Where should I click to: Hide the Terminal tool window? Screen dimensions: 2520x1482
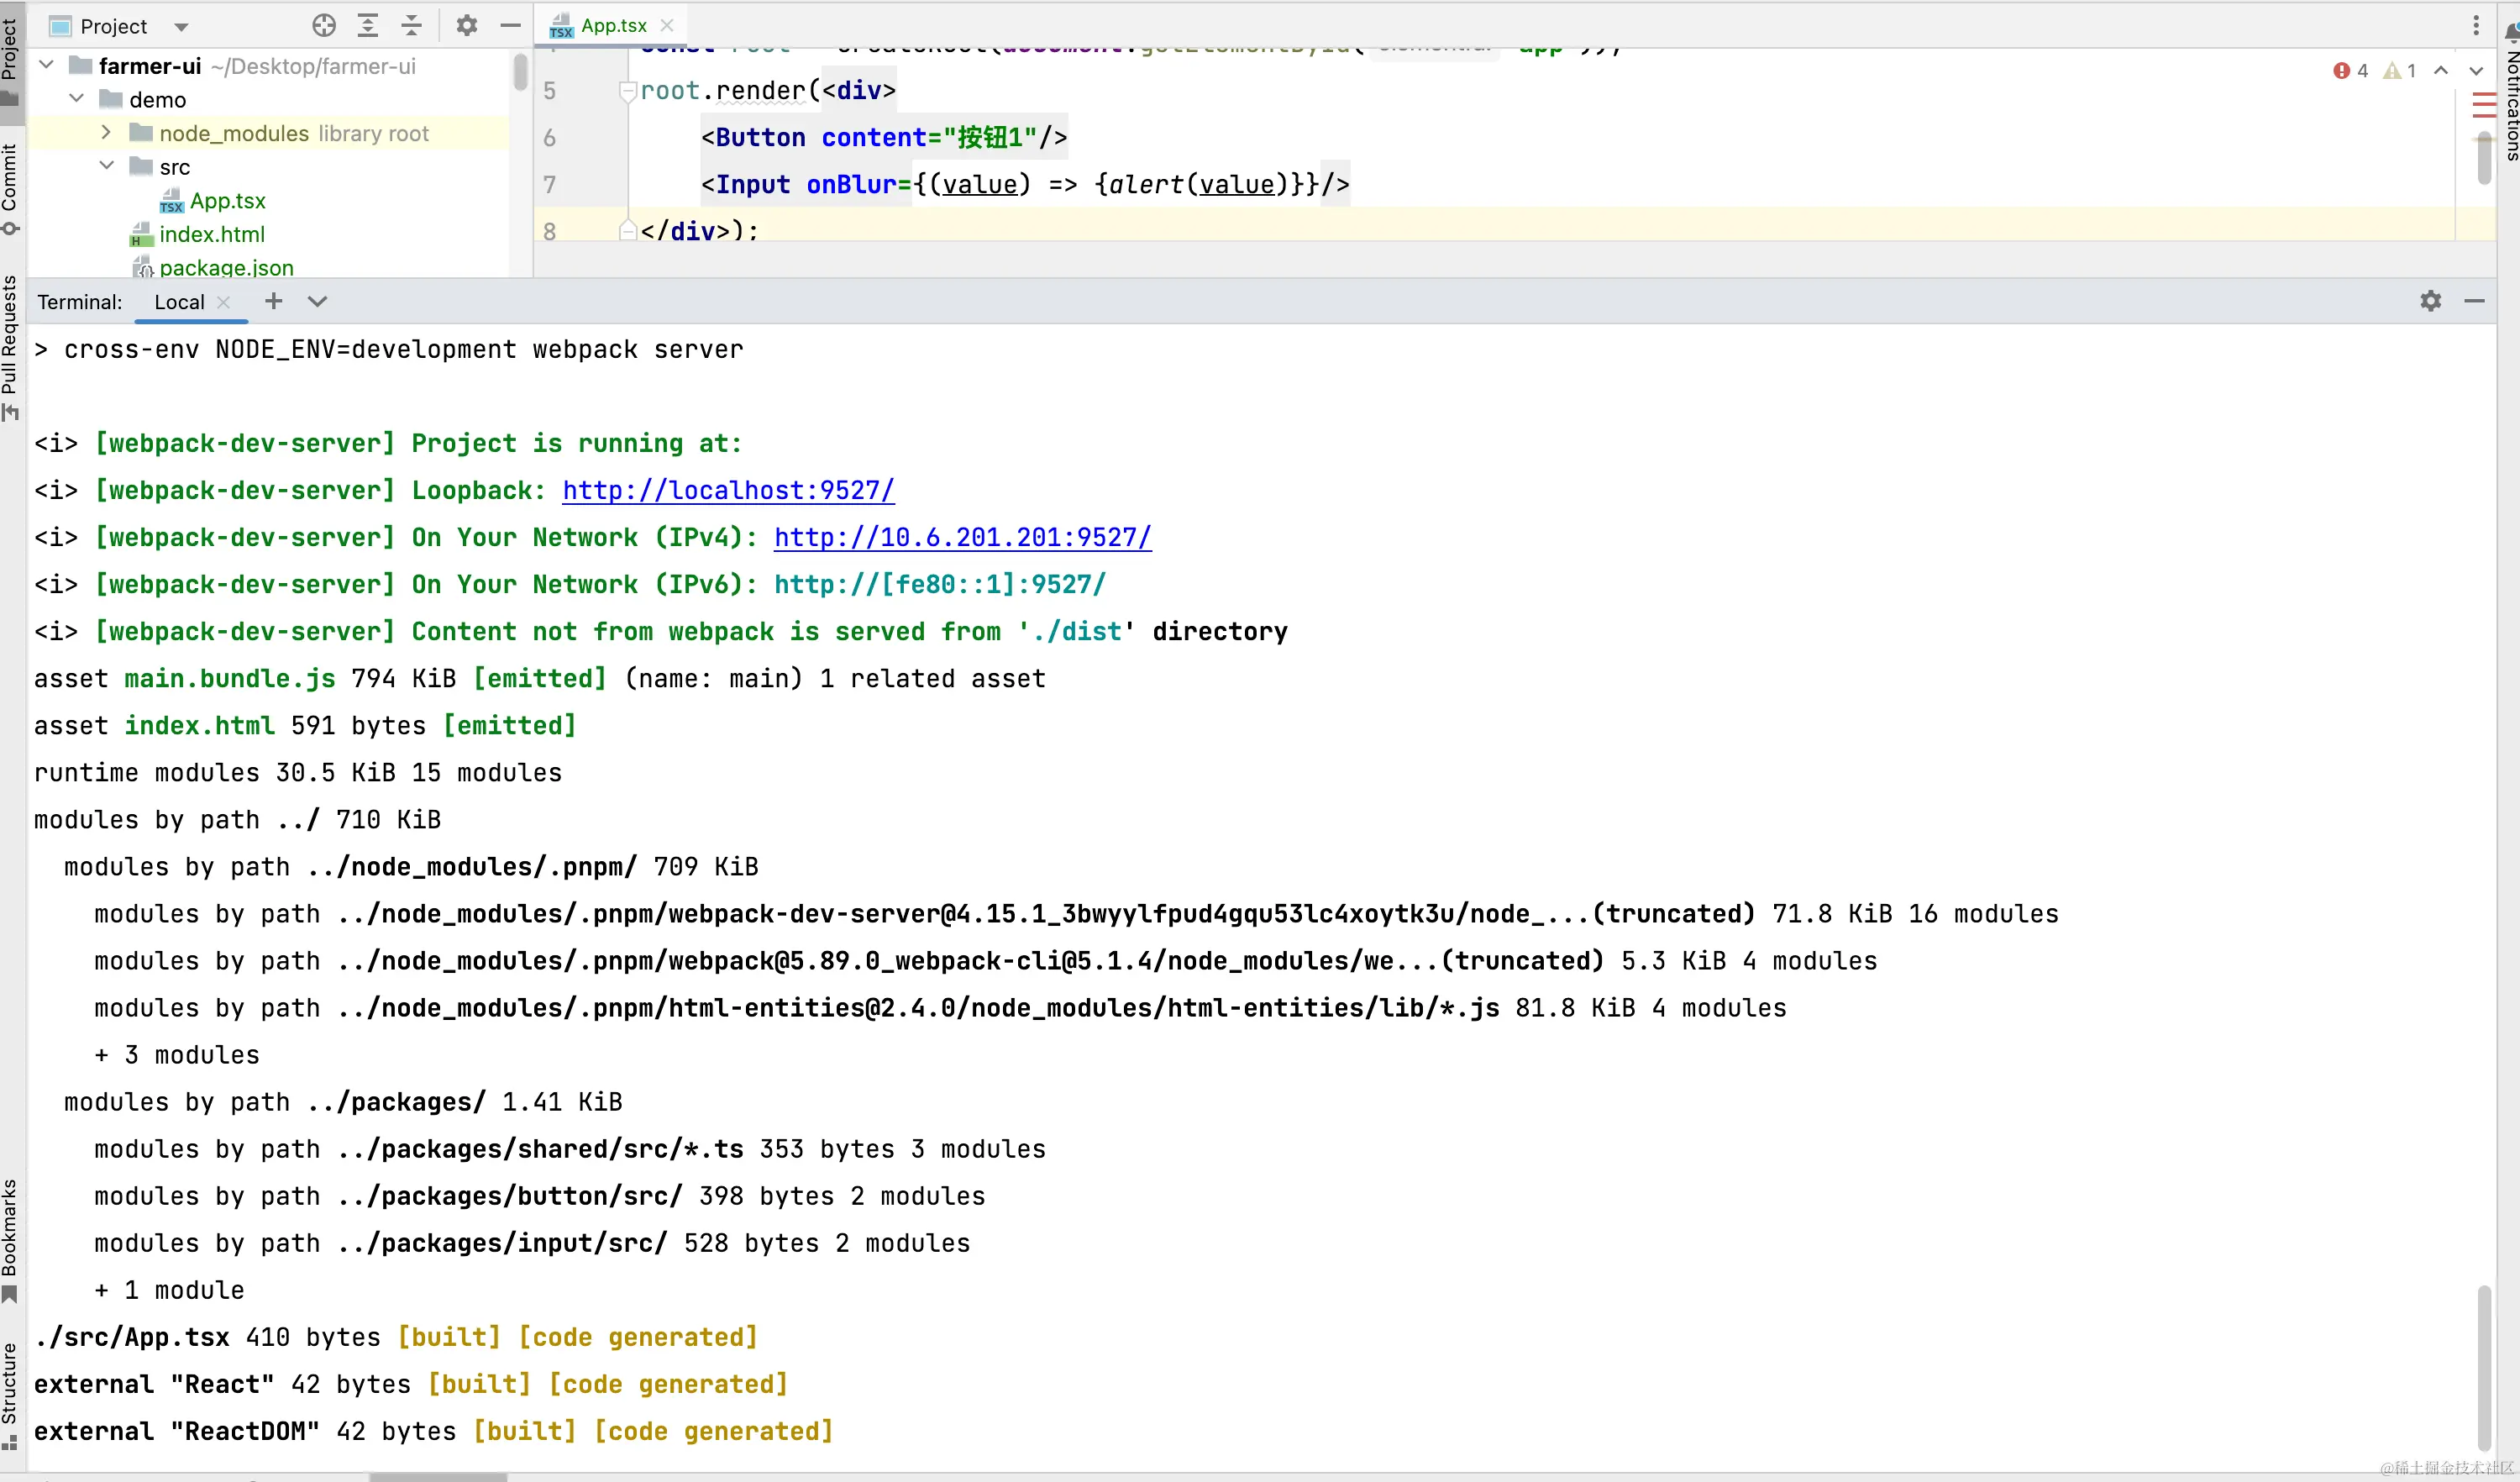[2475, 301]
